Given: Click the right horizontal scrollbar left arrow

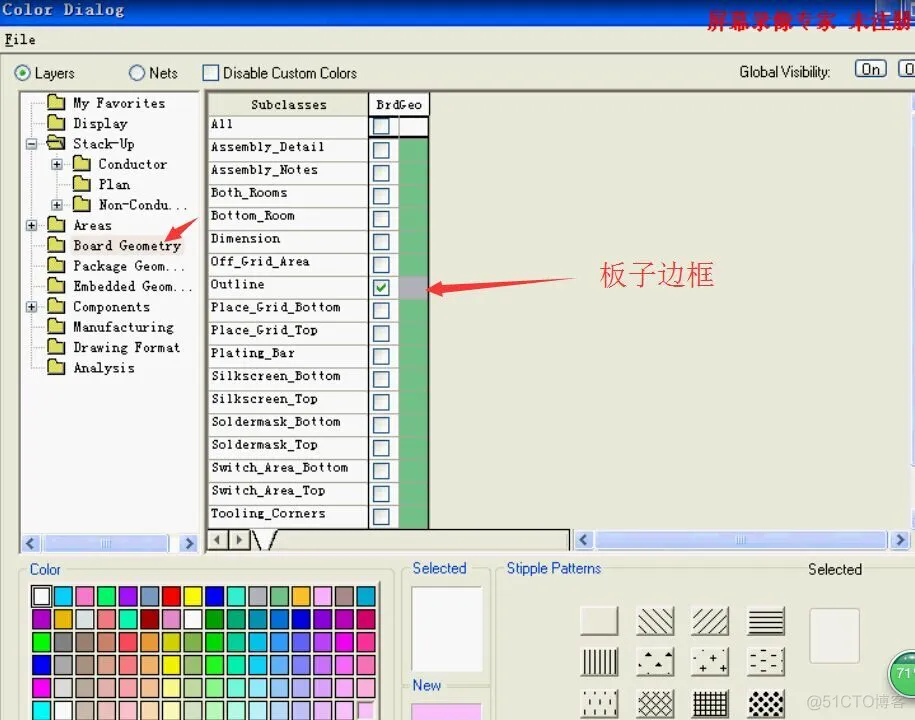Looking at the screenshot, I should 584,540.
